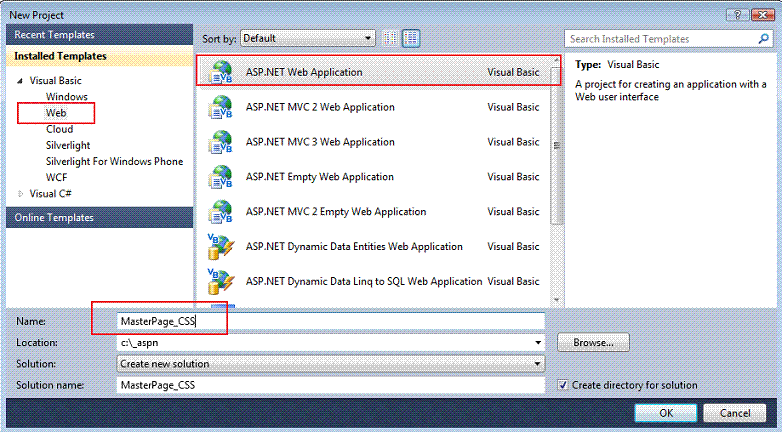Select 'ASP.NET MVC 2 Empty Web Application' text
This screenshot has height=432, width=782.
pos(336,212)
